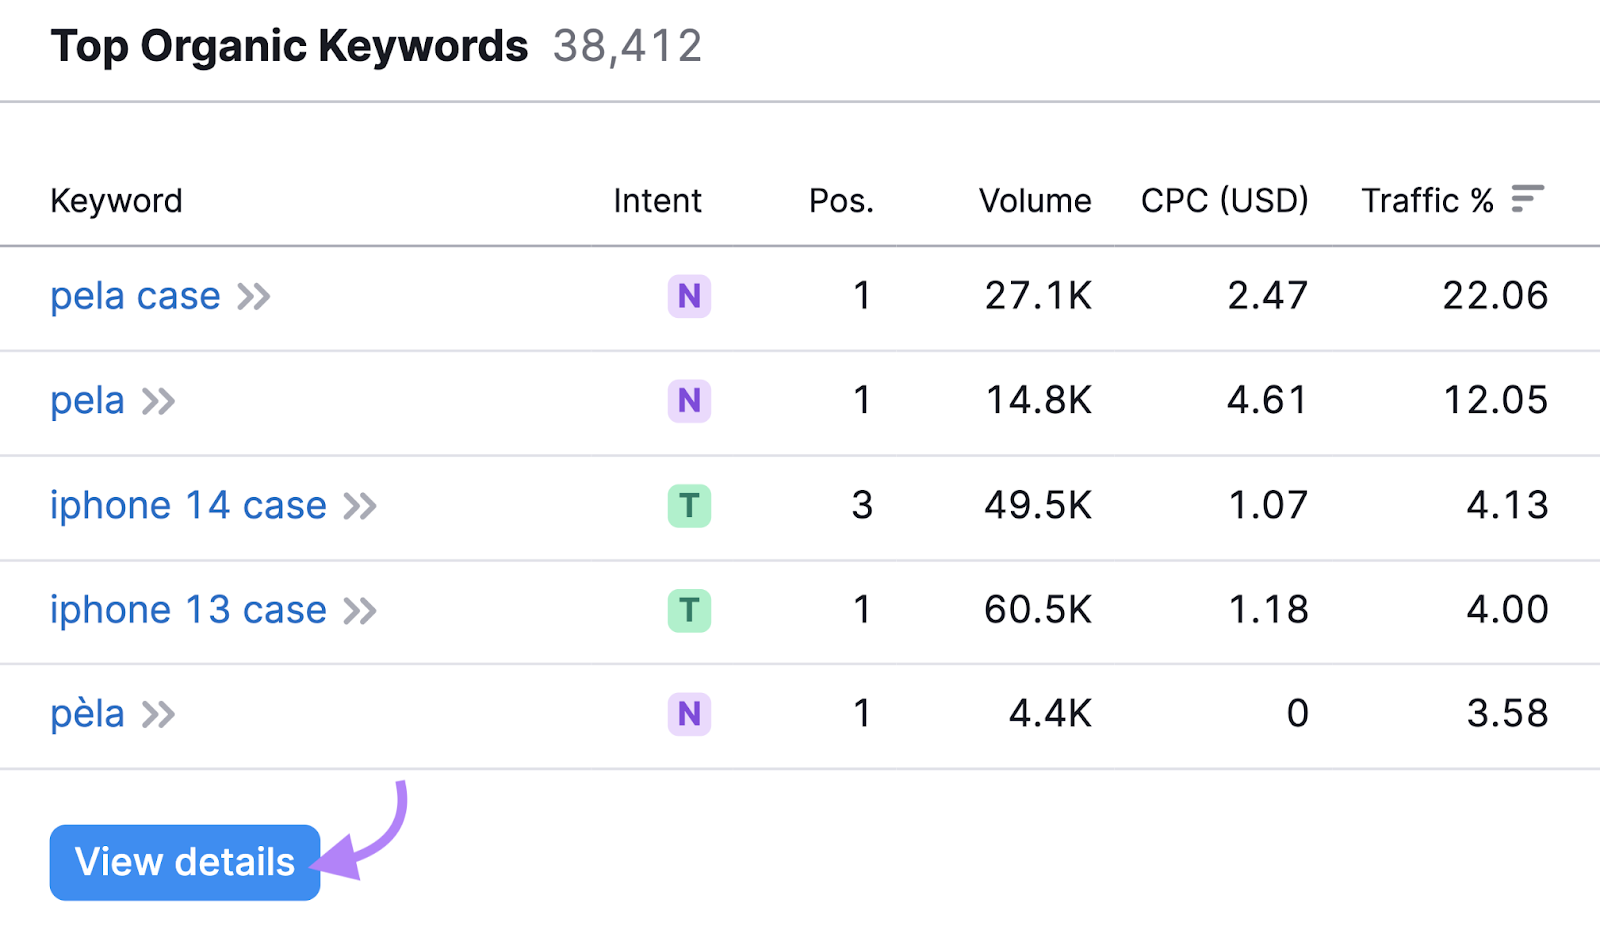The width and height of the screenshot is (1600, 950).
Task: Click double-chevron icon next to 'pèla'
Action: point(158,715)
